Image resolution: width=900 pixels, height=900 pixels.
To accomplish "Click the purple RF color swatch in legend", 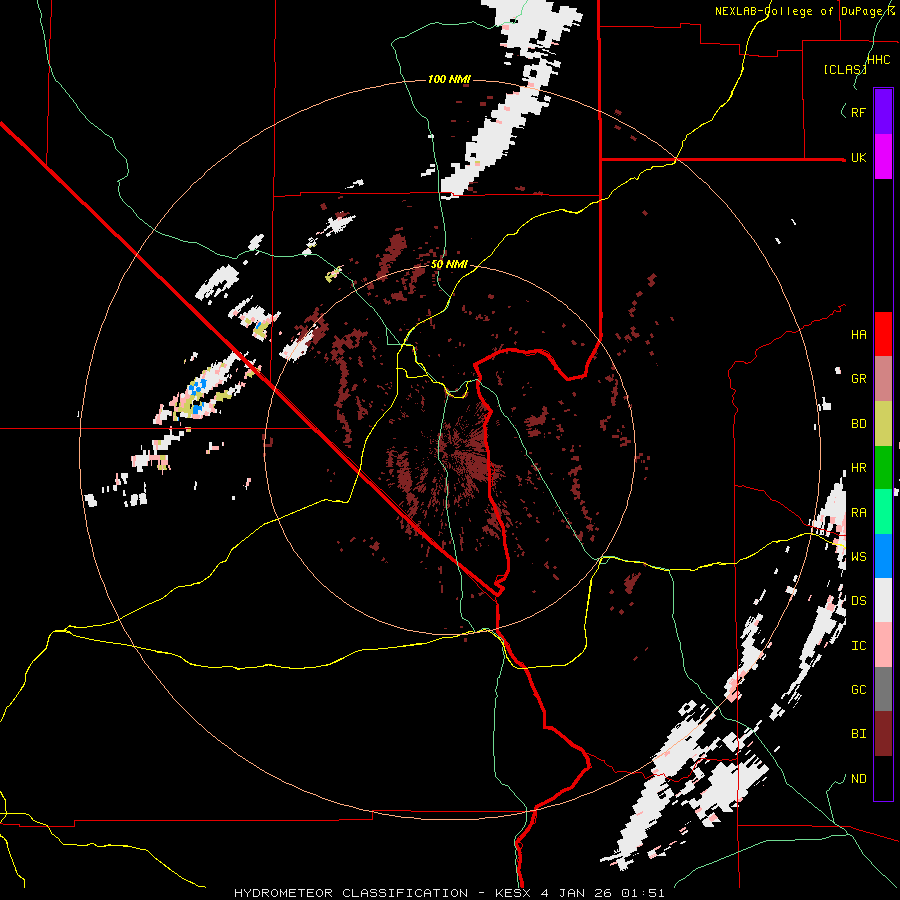I will (883, 112).
